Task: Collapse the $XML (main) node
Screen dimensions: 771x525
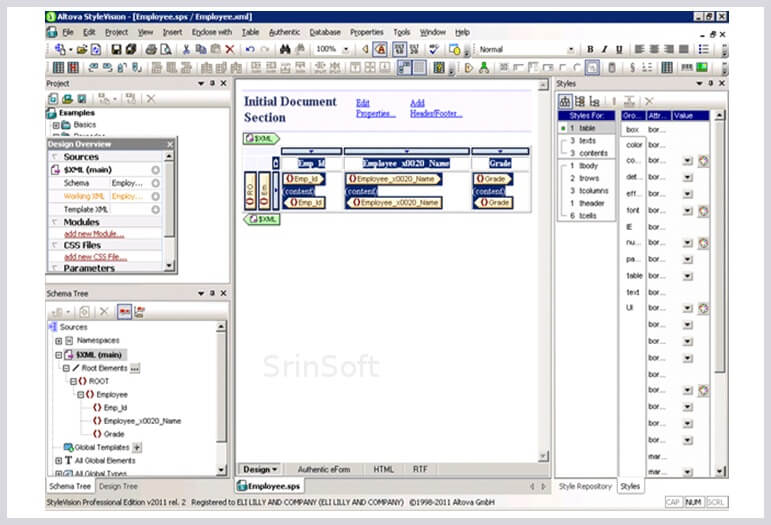Action: pos(59,355)
